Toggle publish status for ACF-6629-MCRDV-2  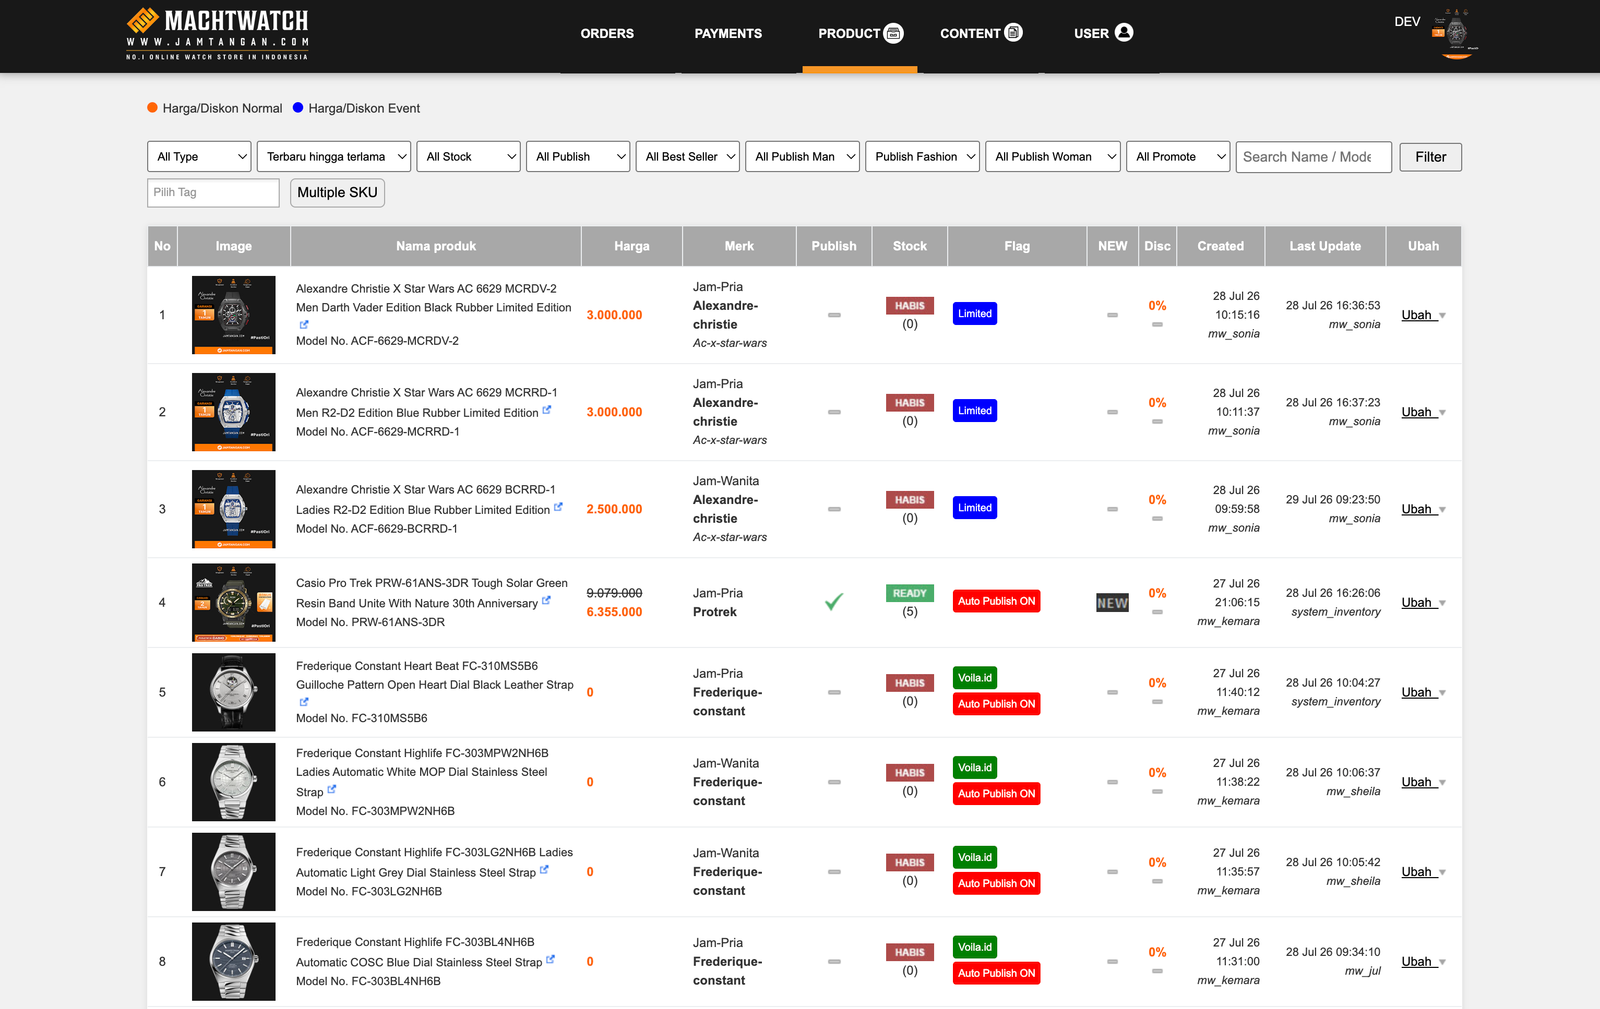click(x=834, y=315)
